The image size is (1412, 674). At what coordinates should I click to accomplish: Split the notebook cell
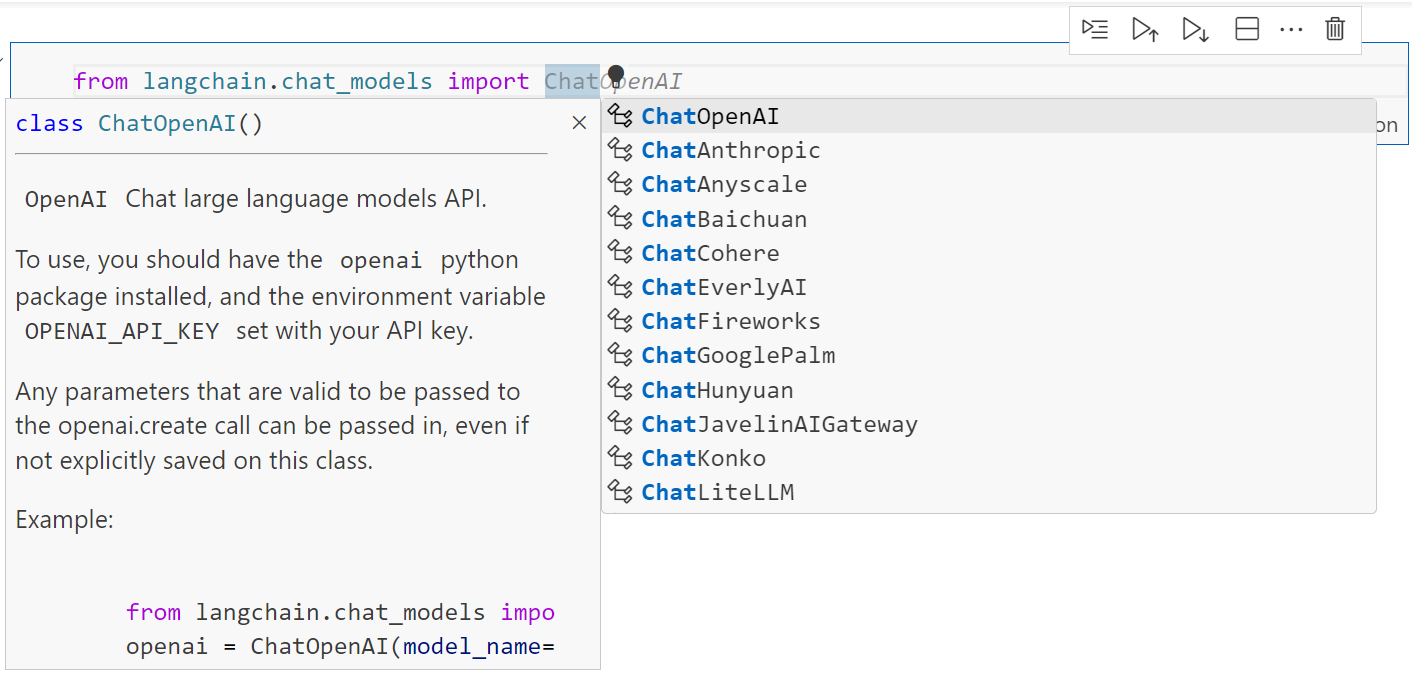click(1247, 30)
